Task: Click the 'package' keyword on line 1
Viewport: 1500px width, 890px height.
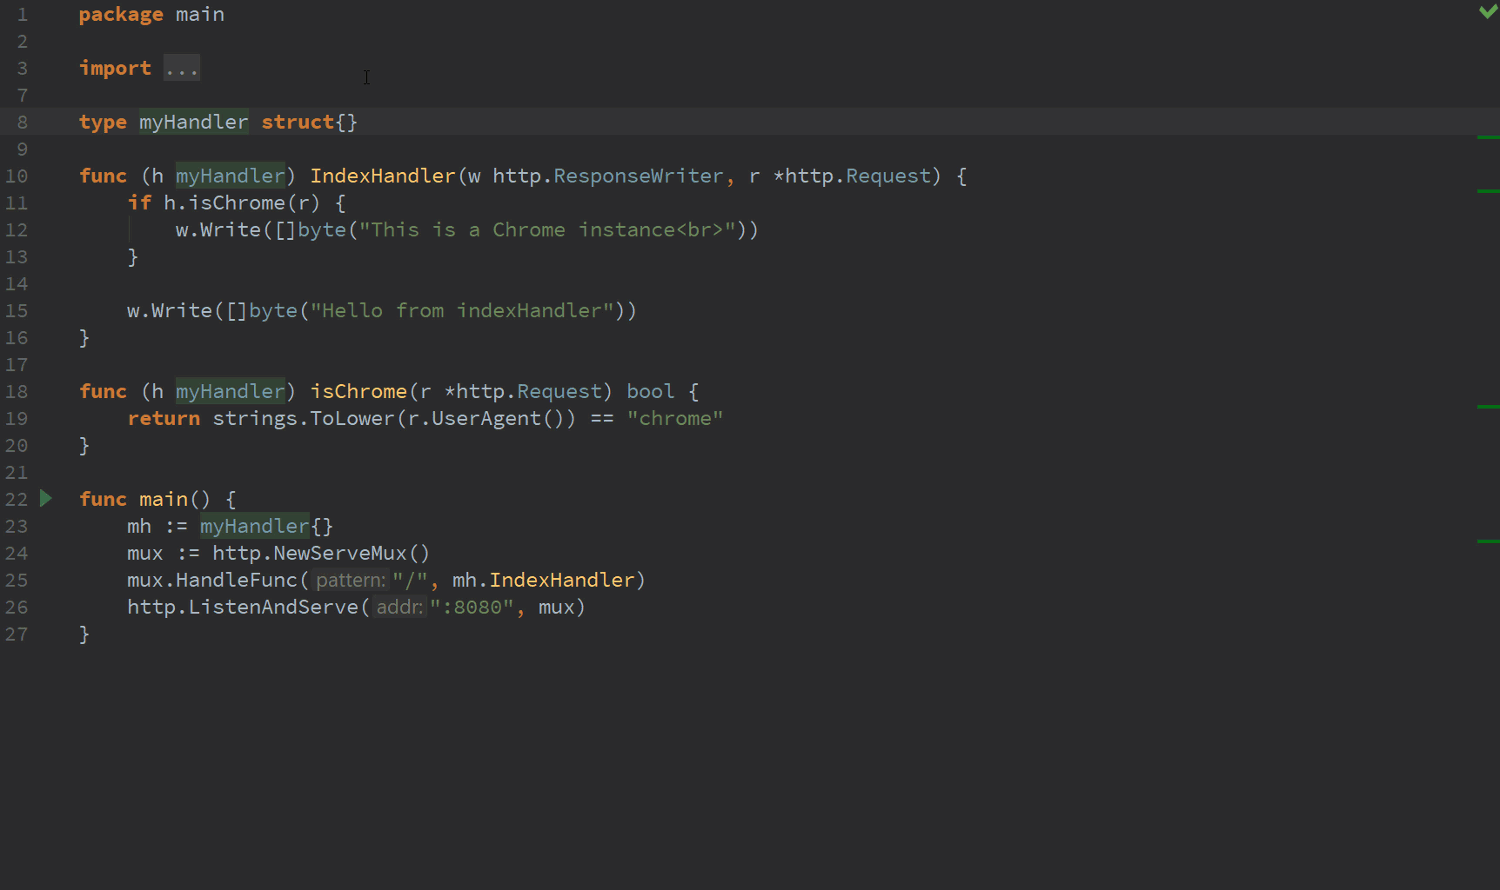Action: click(x=121, y=14)
